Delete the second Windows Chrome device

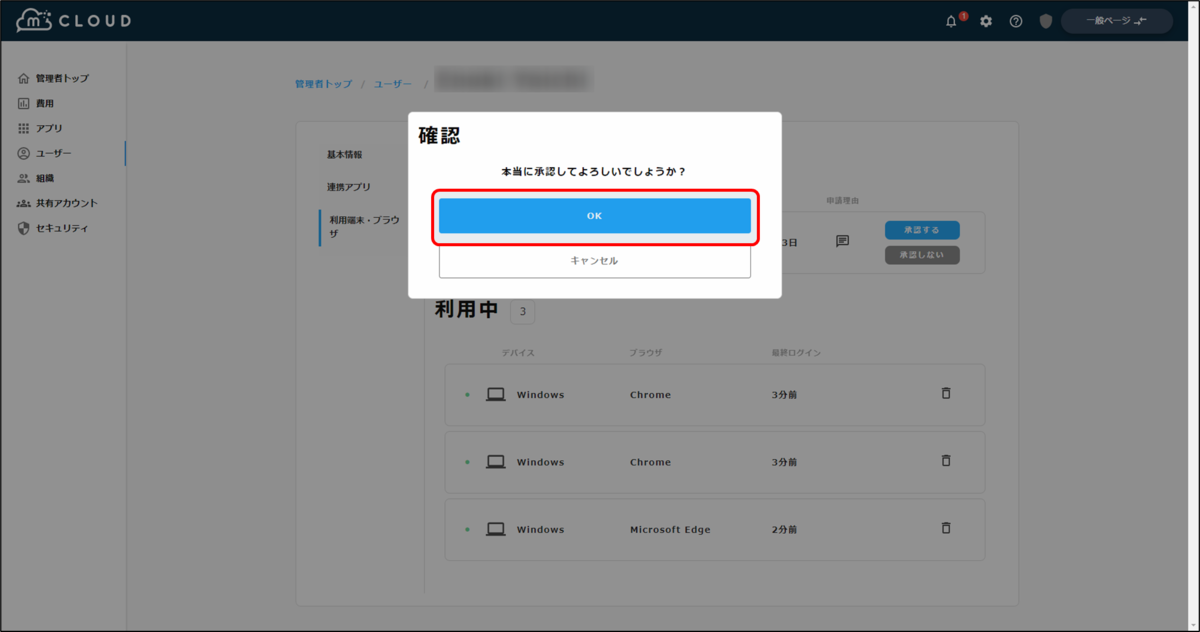click(946, 460)
